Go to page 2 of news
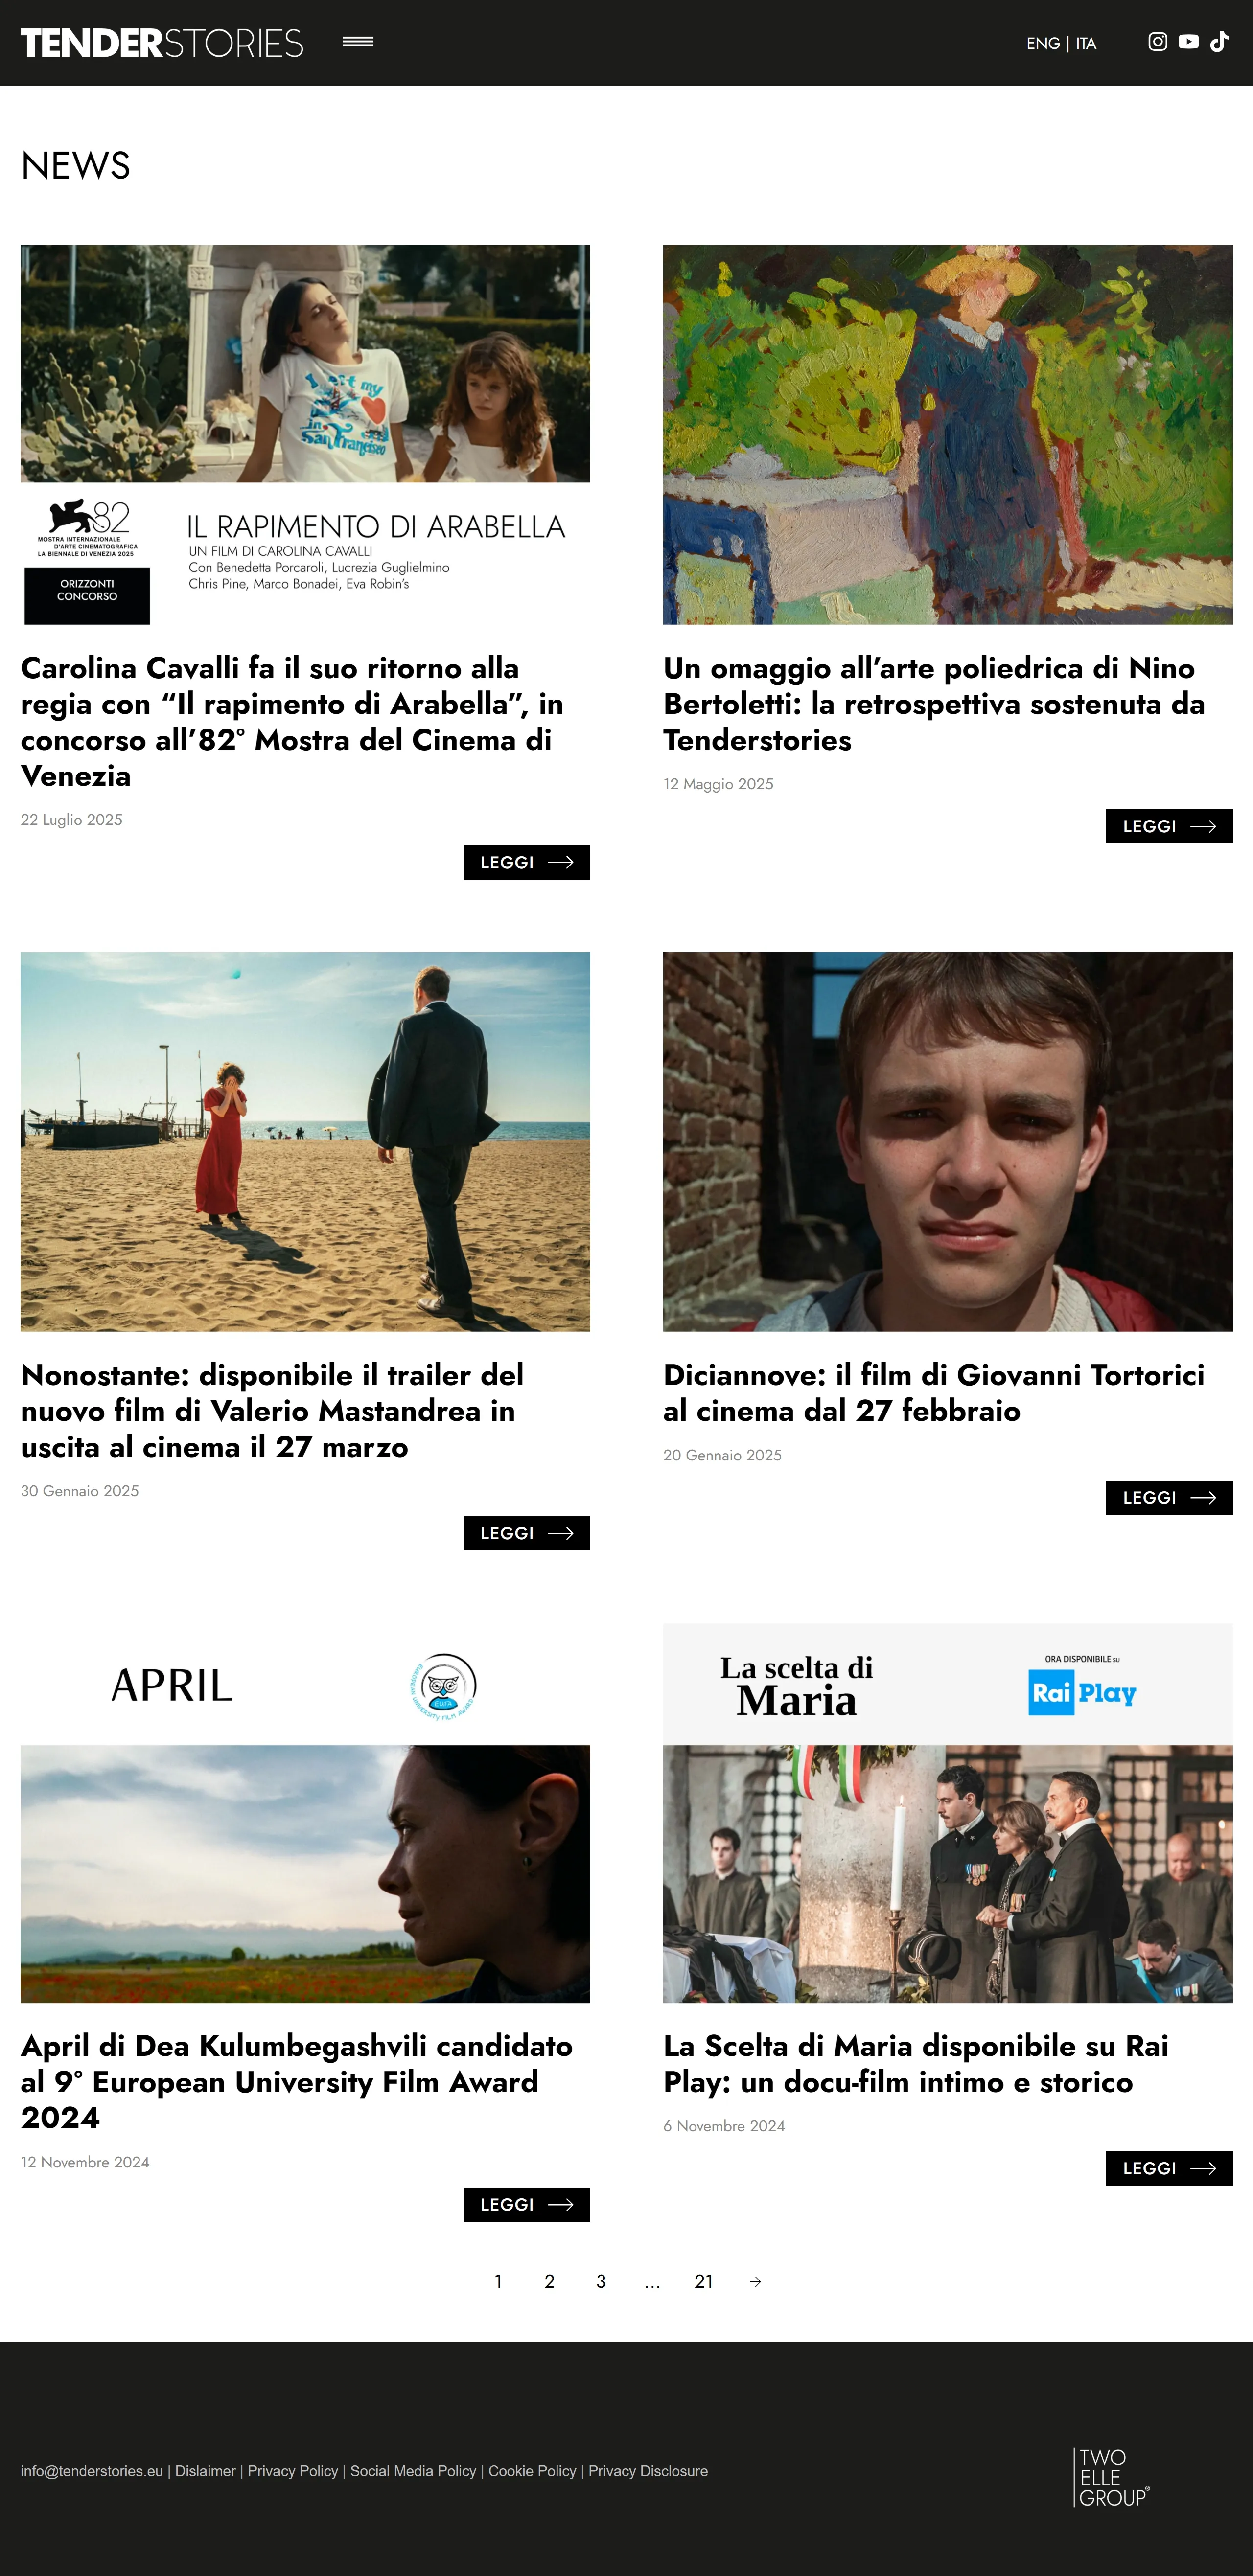 (549, 2281)
